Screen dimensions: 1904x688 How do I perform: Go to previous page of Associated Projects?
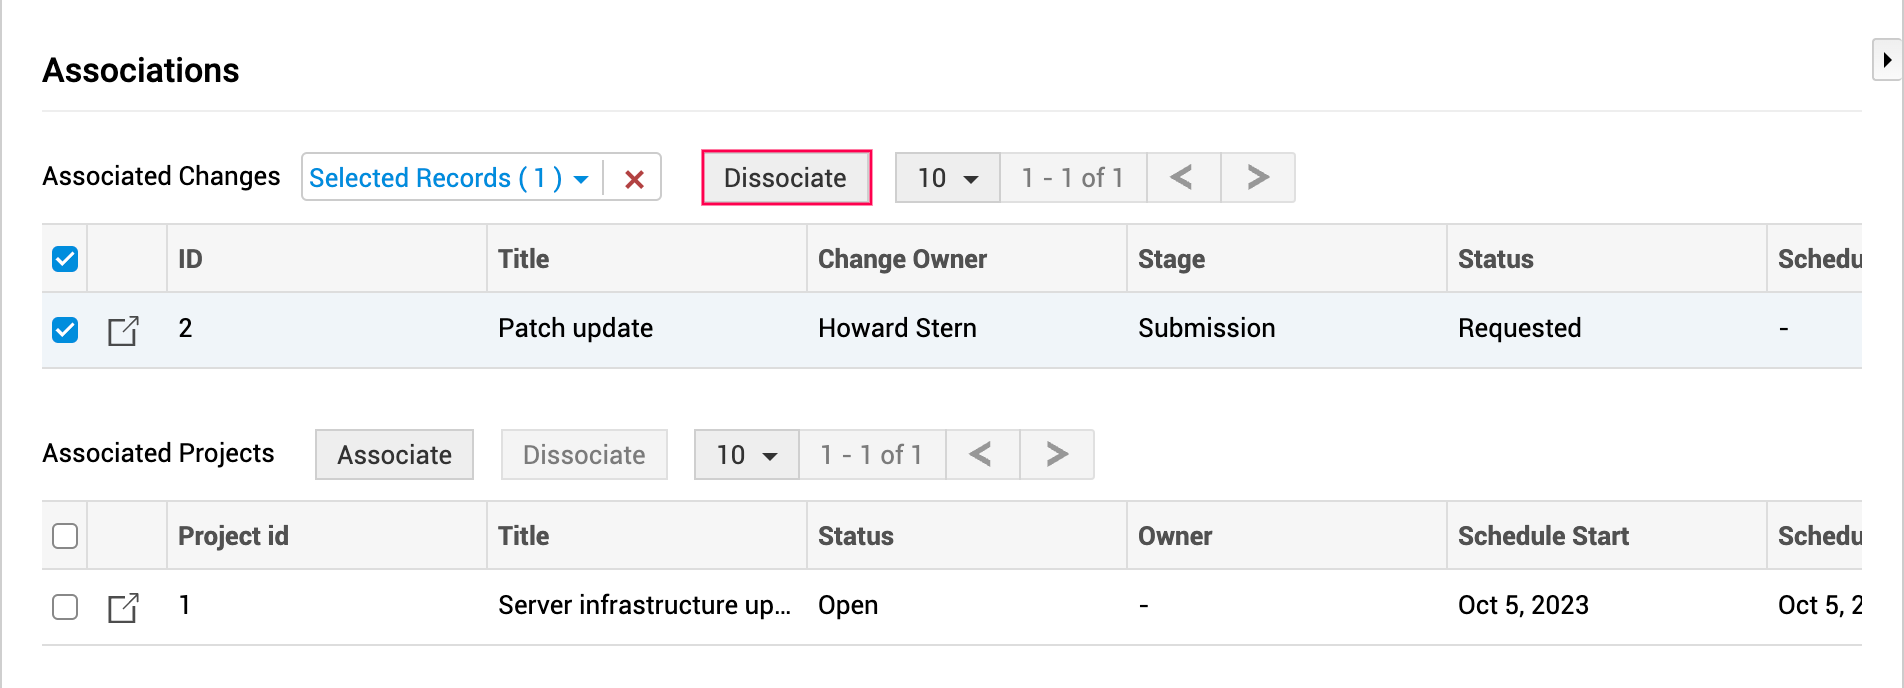coord(982,455)
